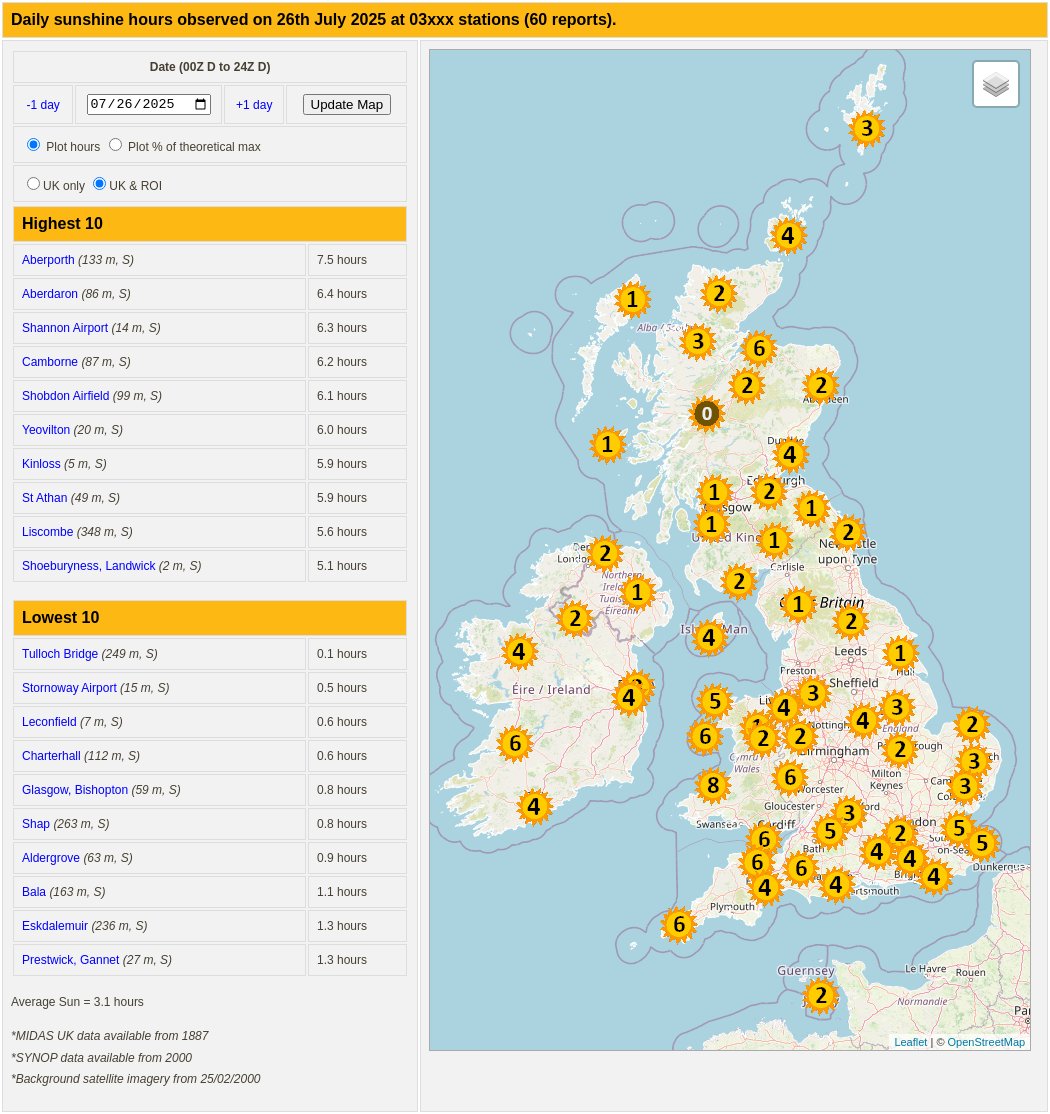Open the Glasgow, Bishopton station link
1050x1114 pixels.
[75, 791]
